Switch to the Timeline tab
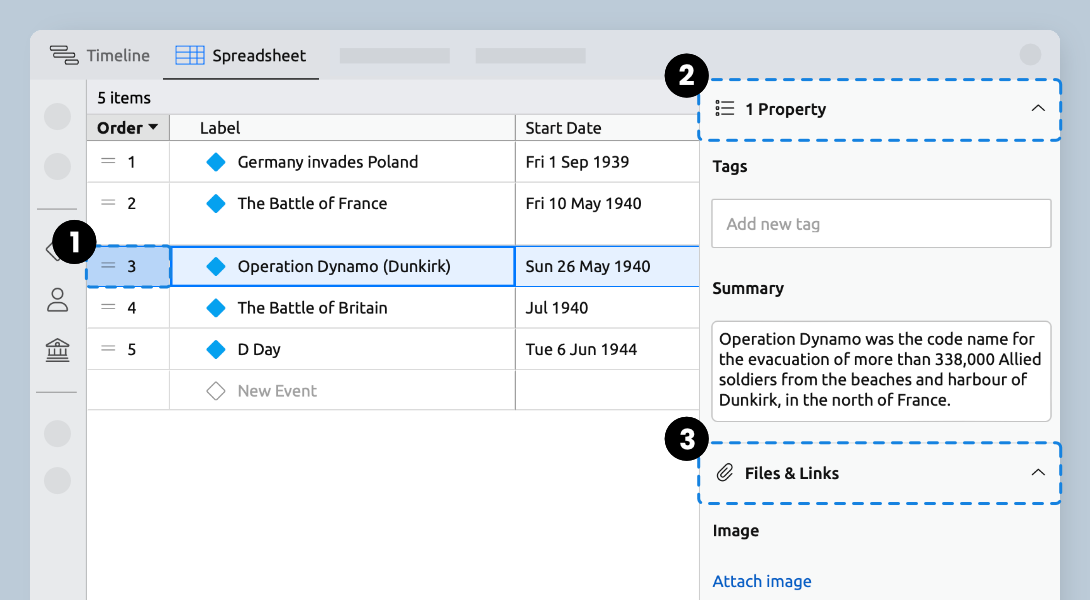The width and height of the screenshot is (1090, 600). click(99, 56)
